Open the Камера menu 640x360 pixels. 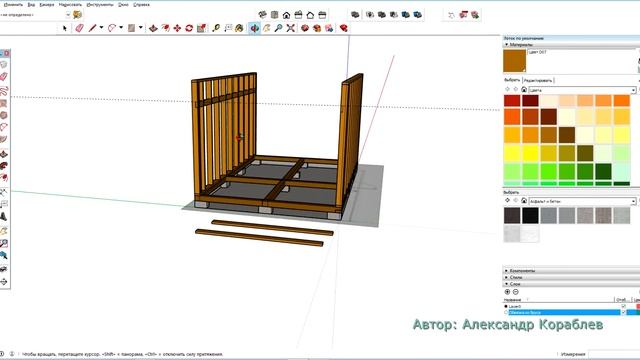click(x=47, y=4)
